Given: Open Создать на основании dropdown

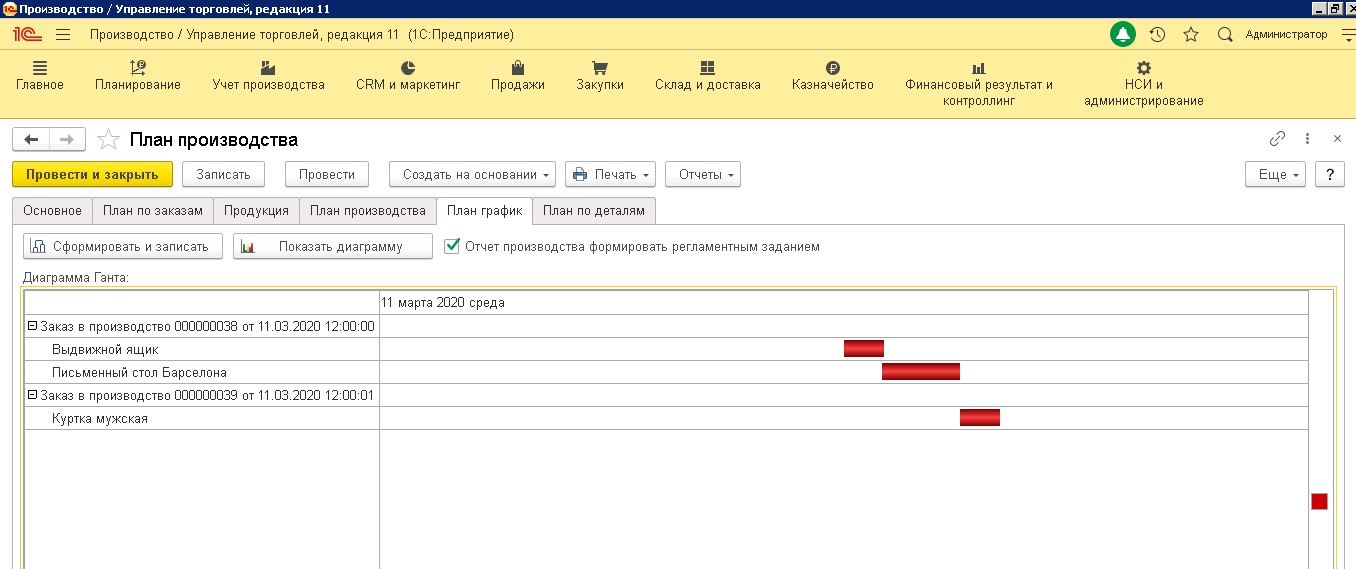Looking at the screenshot, I should coord(473,174).
